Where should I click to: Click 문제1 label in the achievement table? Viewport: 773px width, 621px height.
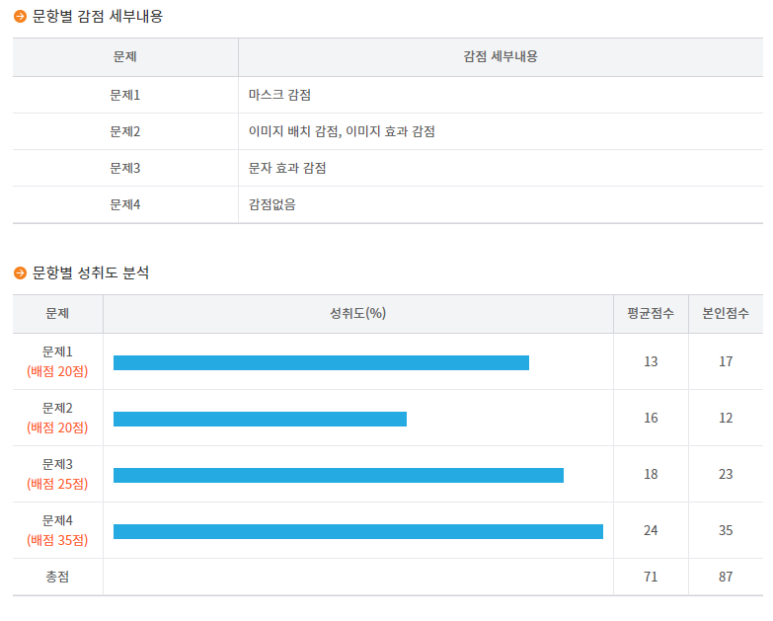57,352
